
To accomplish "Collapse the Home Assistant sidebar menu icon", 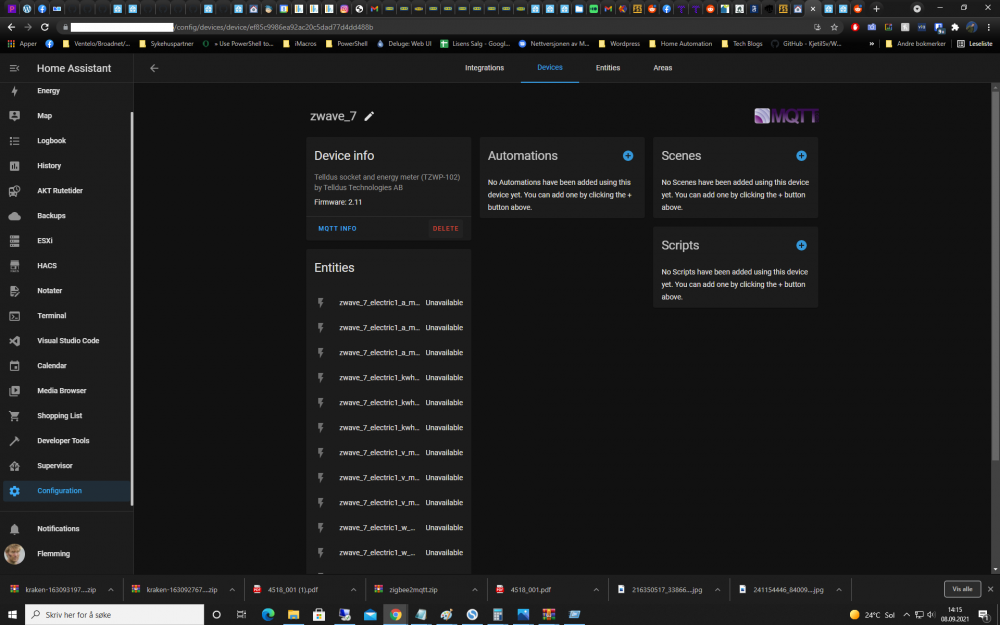I will (14, 68).
